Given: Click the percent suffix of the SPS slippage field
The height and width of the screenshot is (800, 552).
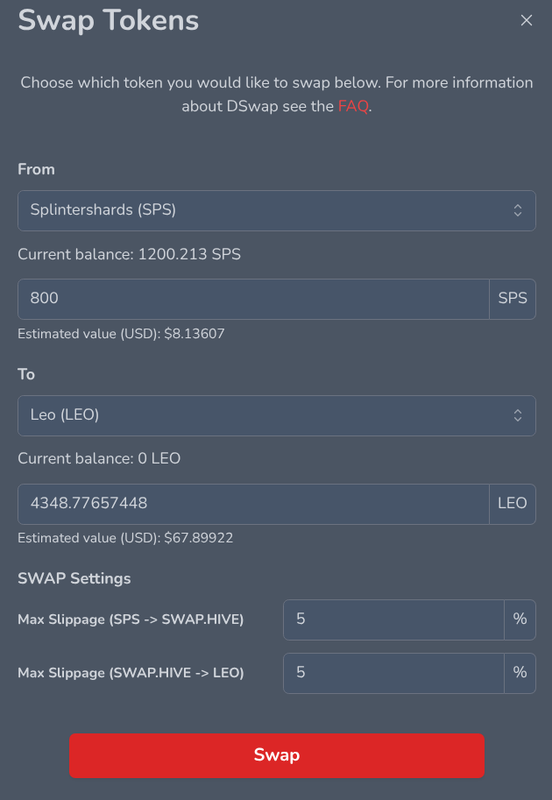Looking at the screenshot, I should [520, 619].
